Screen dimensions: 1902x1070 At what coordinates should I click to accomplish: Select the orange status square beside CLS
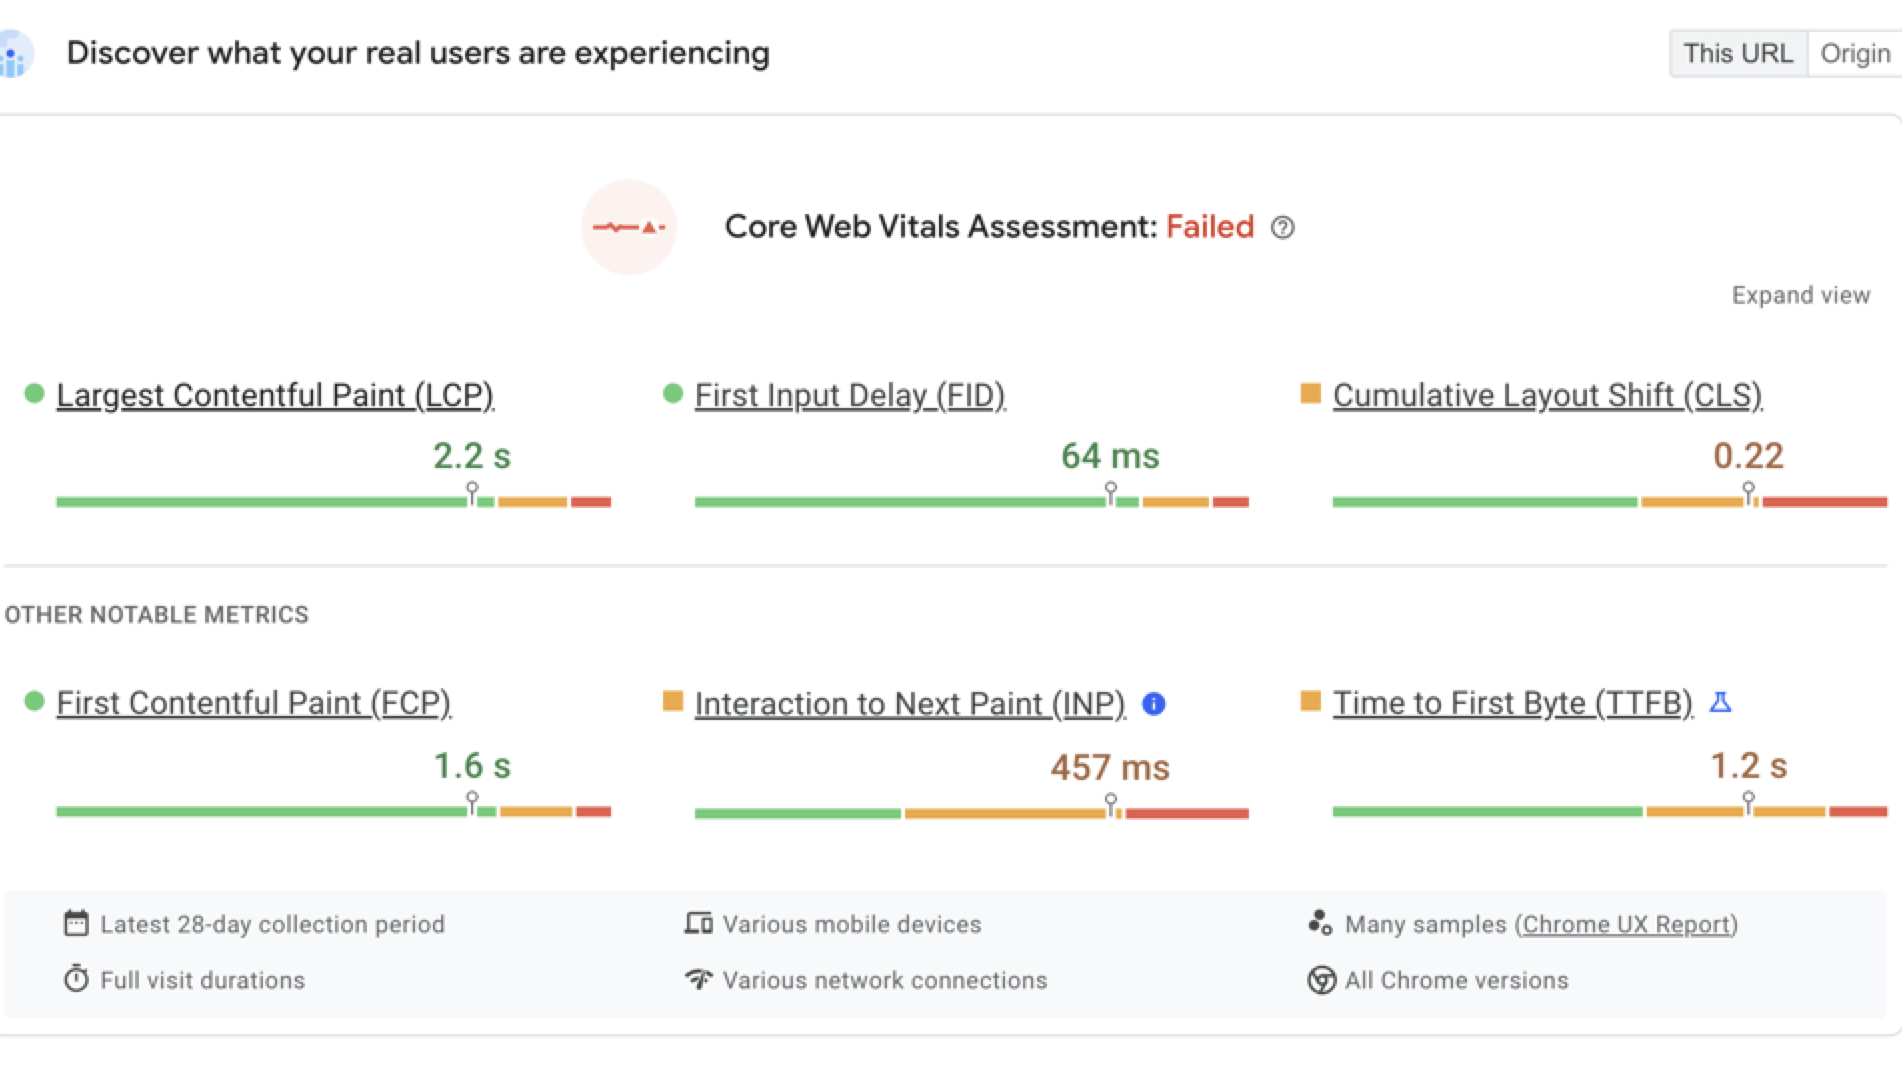(x=1310, y=393)
